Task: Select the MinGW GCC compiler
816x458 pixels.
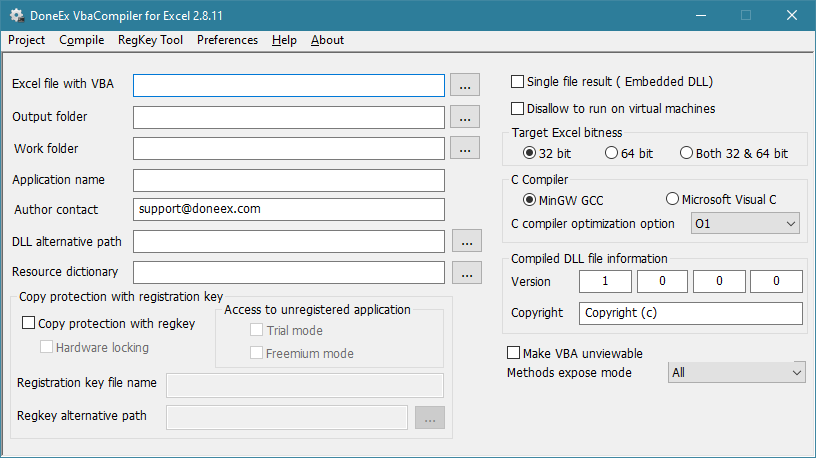Action: click(x=529, y=200)
